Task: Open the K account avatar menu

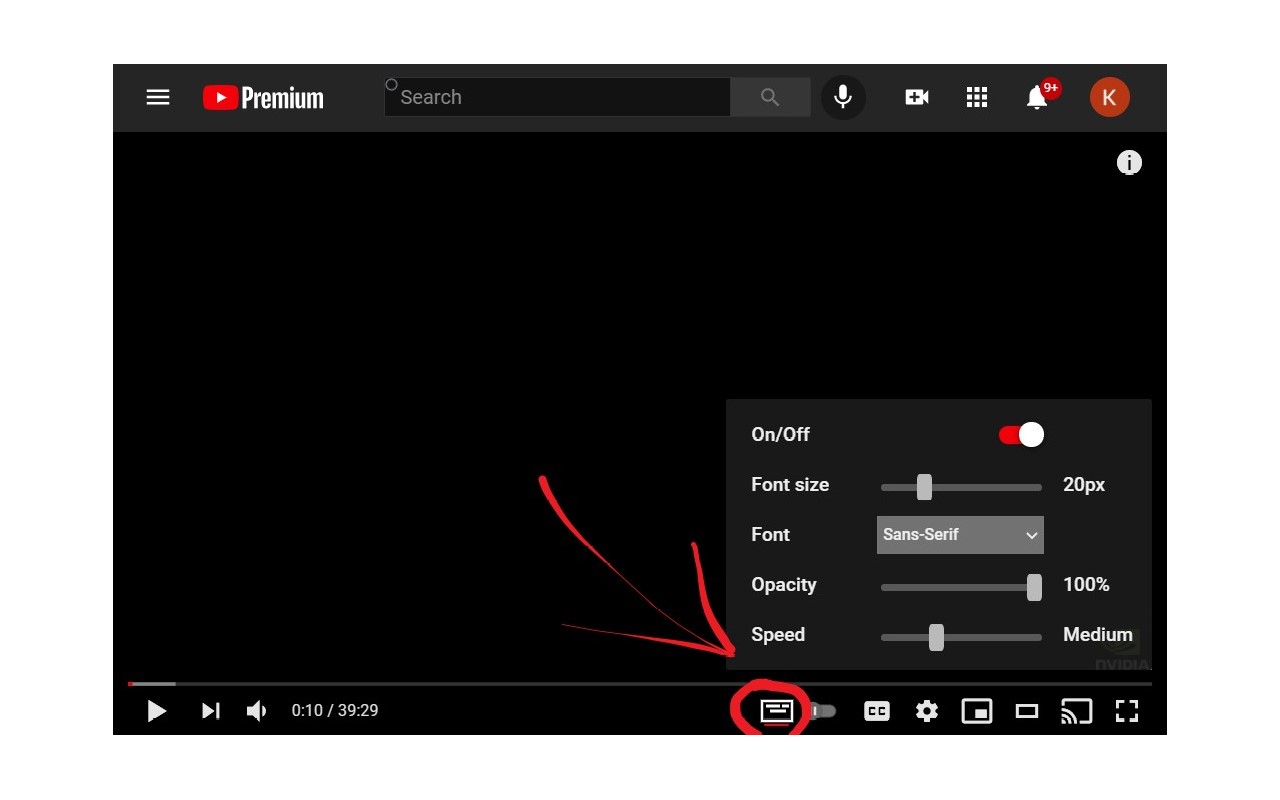Action: [1109, 97]
